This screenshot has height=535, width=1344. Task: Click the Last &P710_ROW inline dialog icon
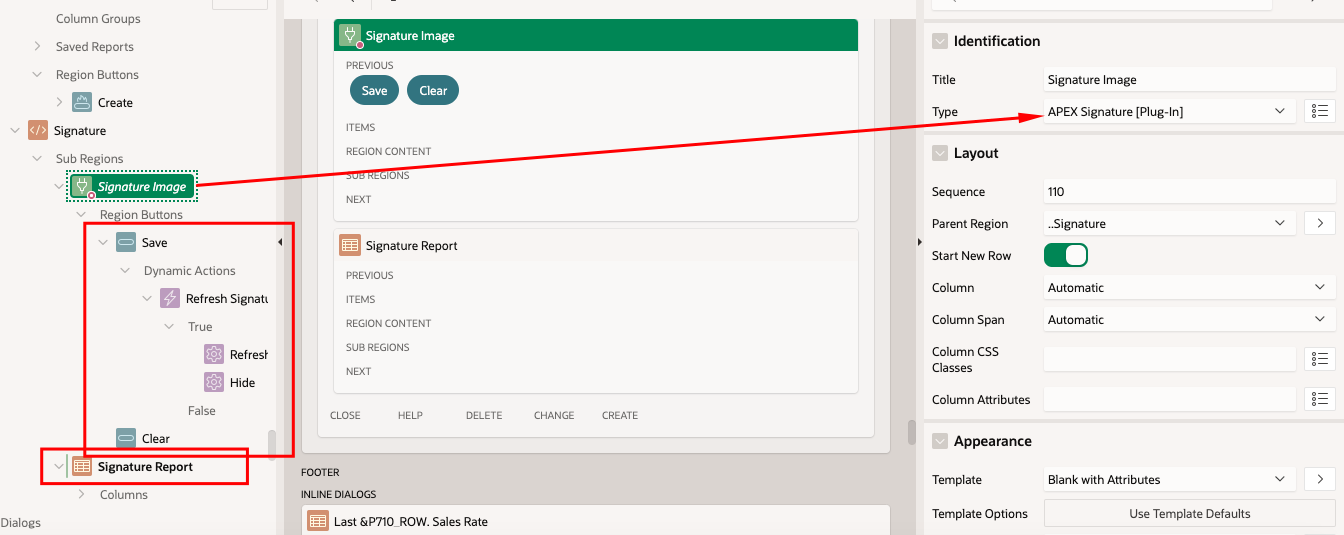point(318,520)
